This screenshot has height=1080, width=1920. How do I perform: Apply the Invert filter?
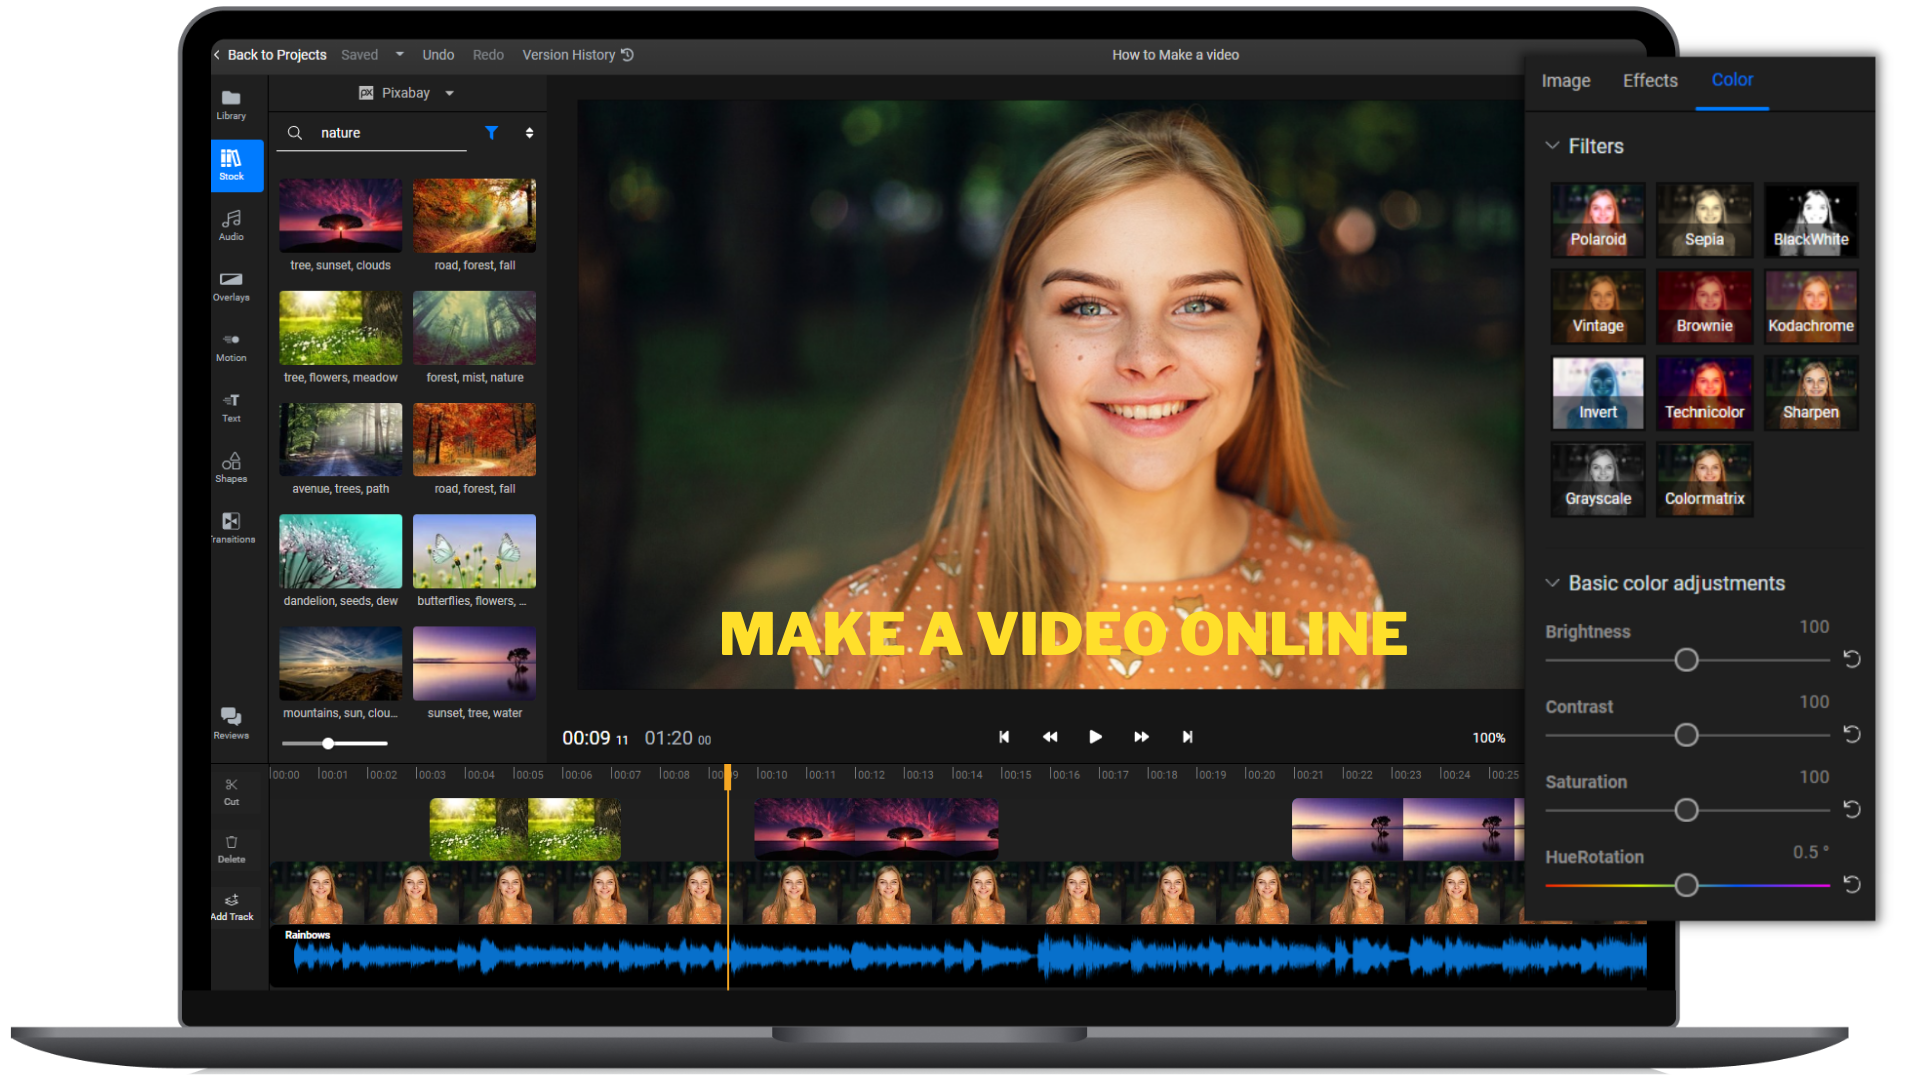click(1598, 393)
